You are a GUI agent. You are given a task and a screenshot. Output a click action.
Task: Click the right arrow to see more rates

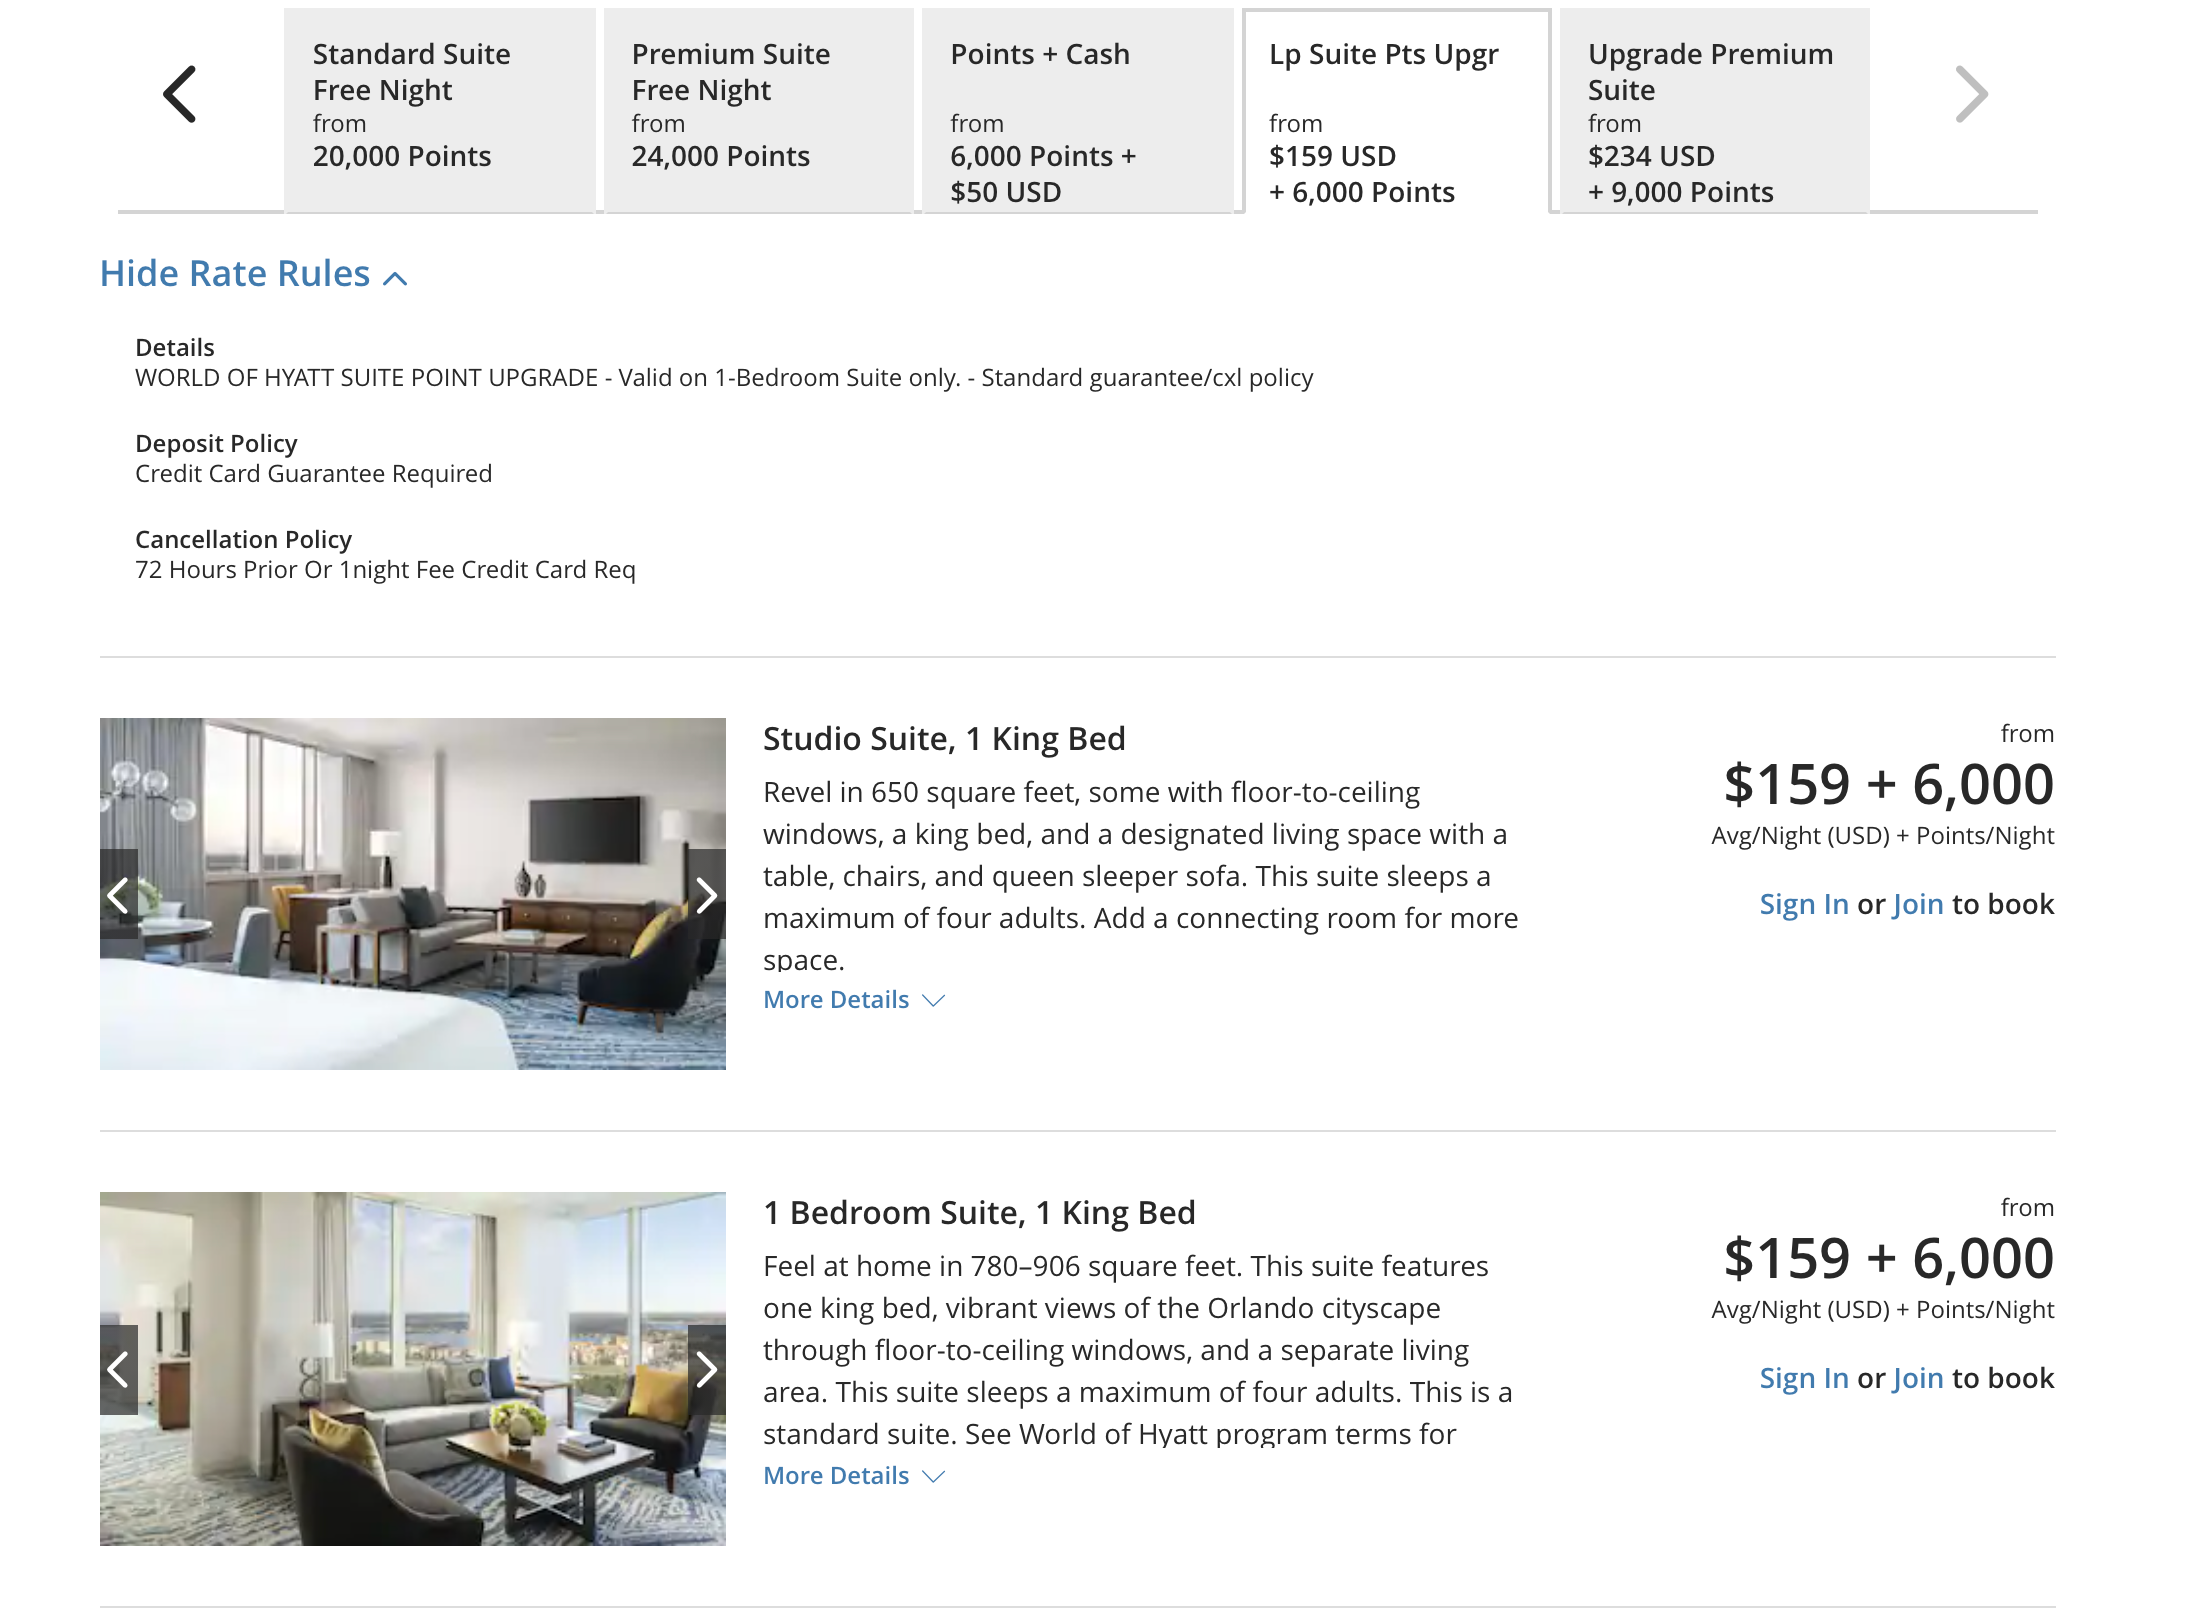tap(1971, 94)
